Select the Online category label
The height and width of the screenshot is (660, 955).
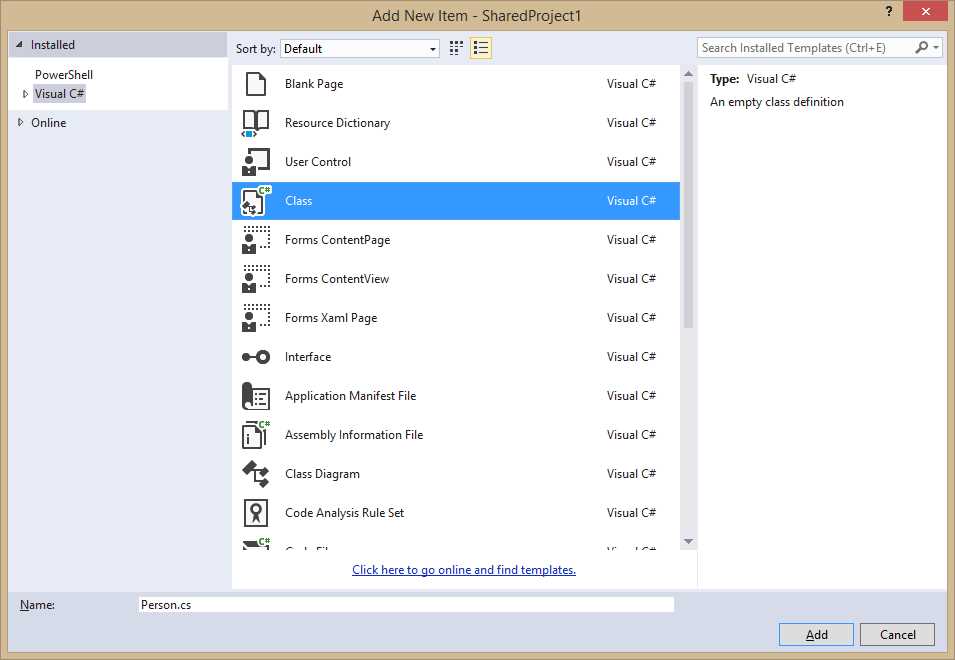(49, 122)
